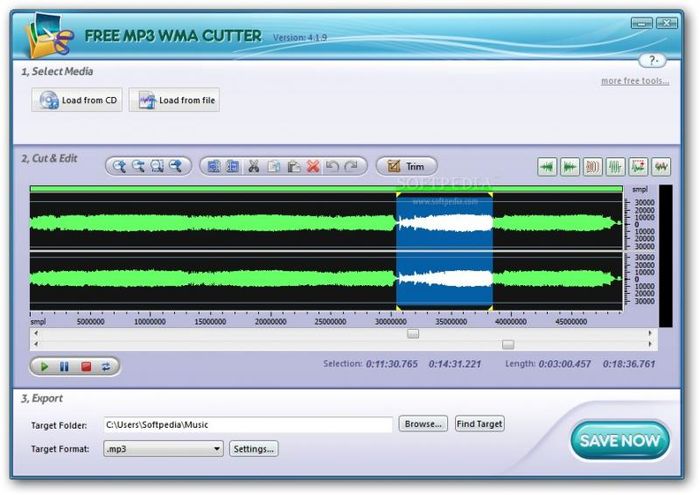Click the red X Delete icon
Viewport: 700px width, 495px height.
pos(313,167)
